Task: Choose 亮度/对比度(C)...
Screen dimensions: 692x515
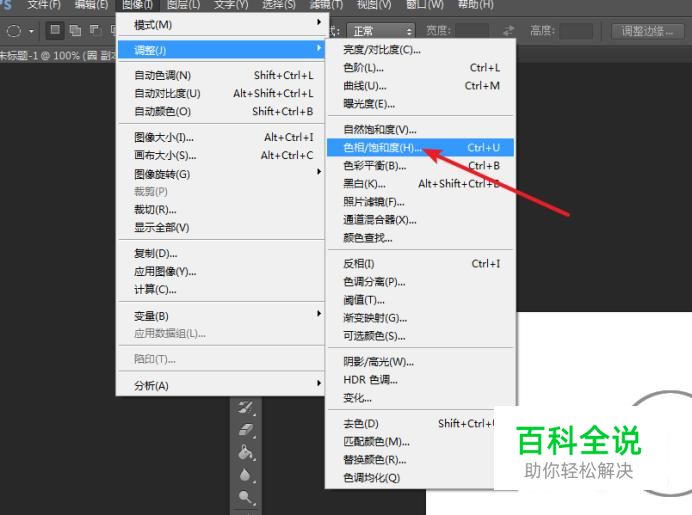Action: (420, 50)
